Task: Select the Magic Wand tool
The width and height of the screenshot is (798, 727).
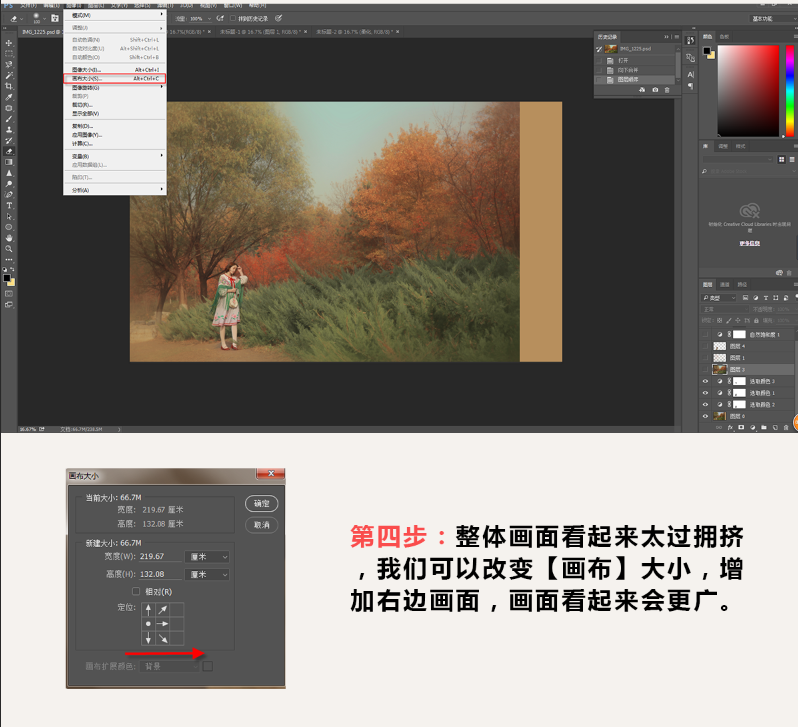Action: [x=9, y=75]
